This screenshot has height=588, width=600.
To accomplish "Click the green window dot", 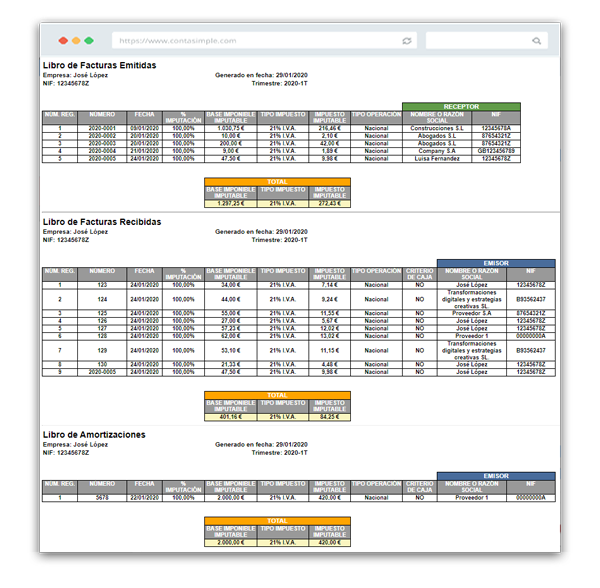I will point(89,41).
